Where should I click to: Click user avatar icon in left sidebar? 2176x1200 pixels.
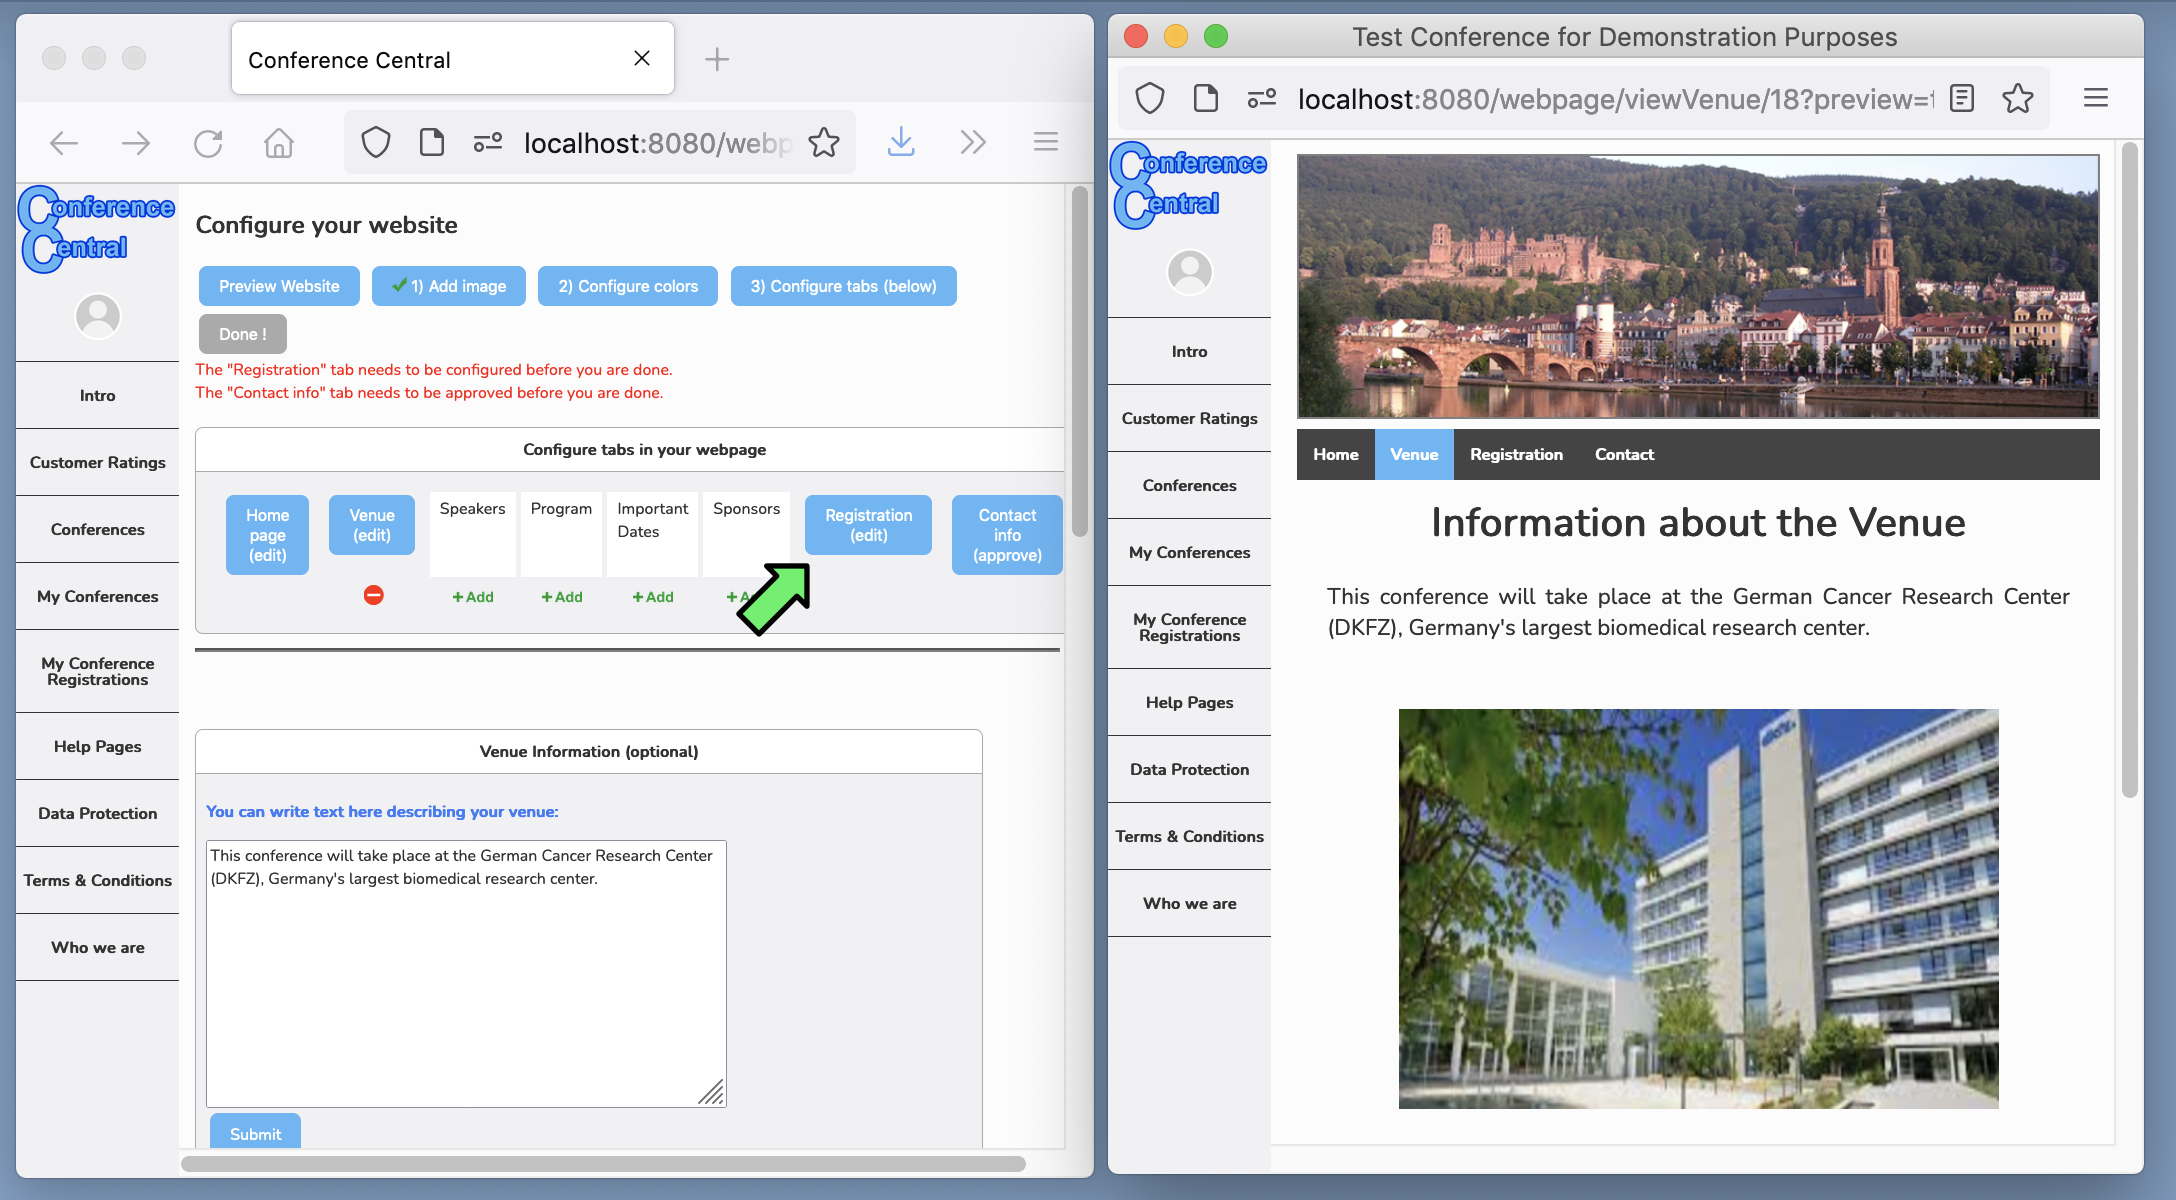(98, 316)
